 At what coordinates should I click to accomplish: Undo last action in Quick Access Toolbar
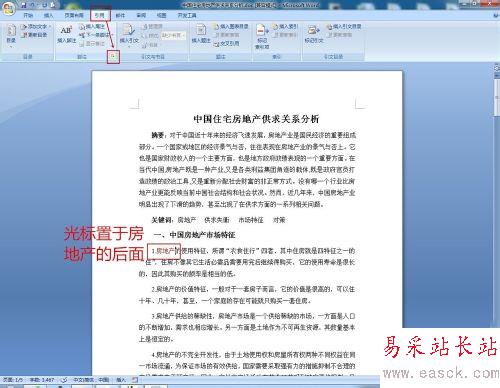tap(33, 5)
